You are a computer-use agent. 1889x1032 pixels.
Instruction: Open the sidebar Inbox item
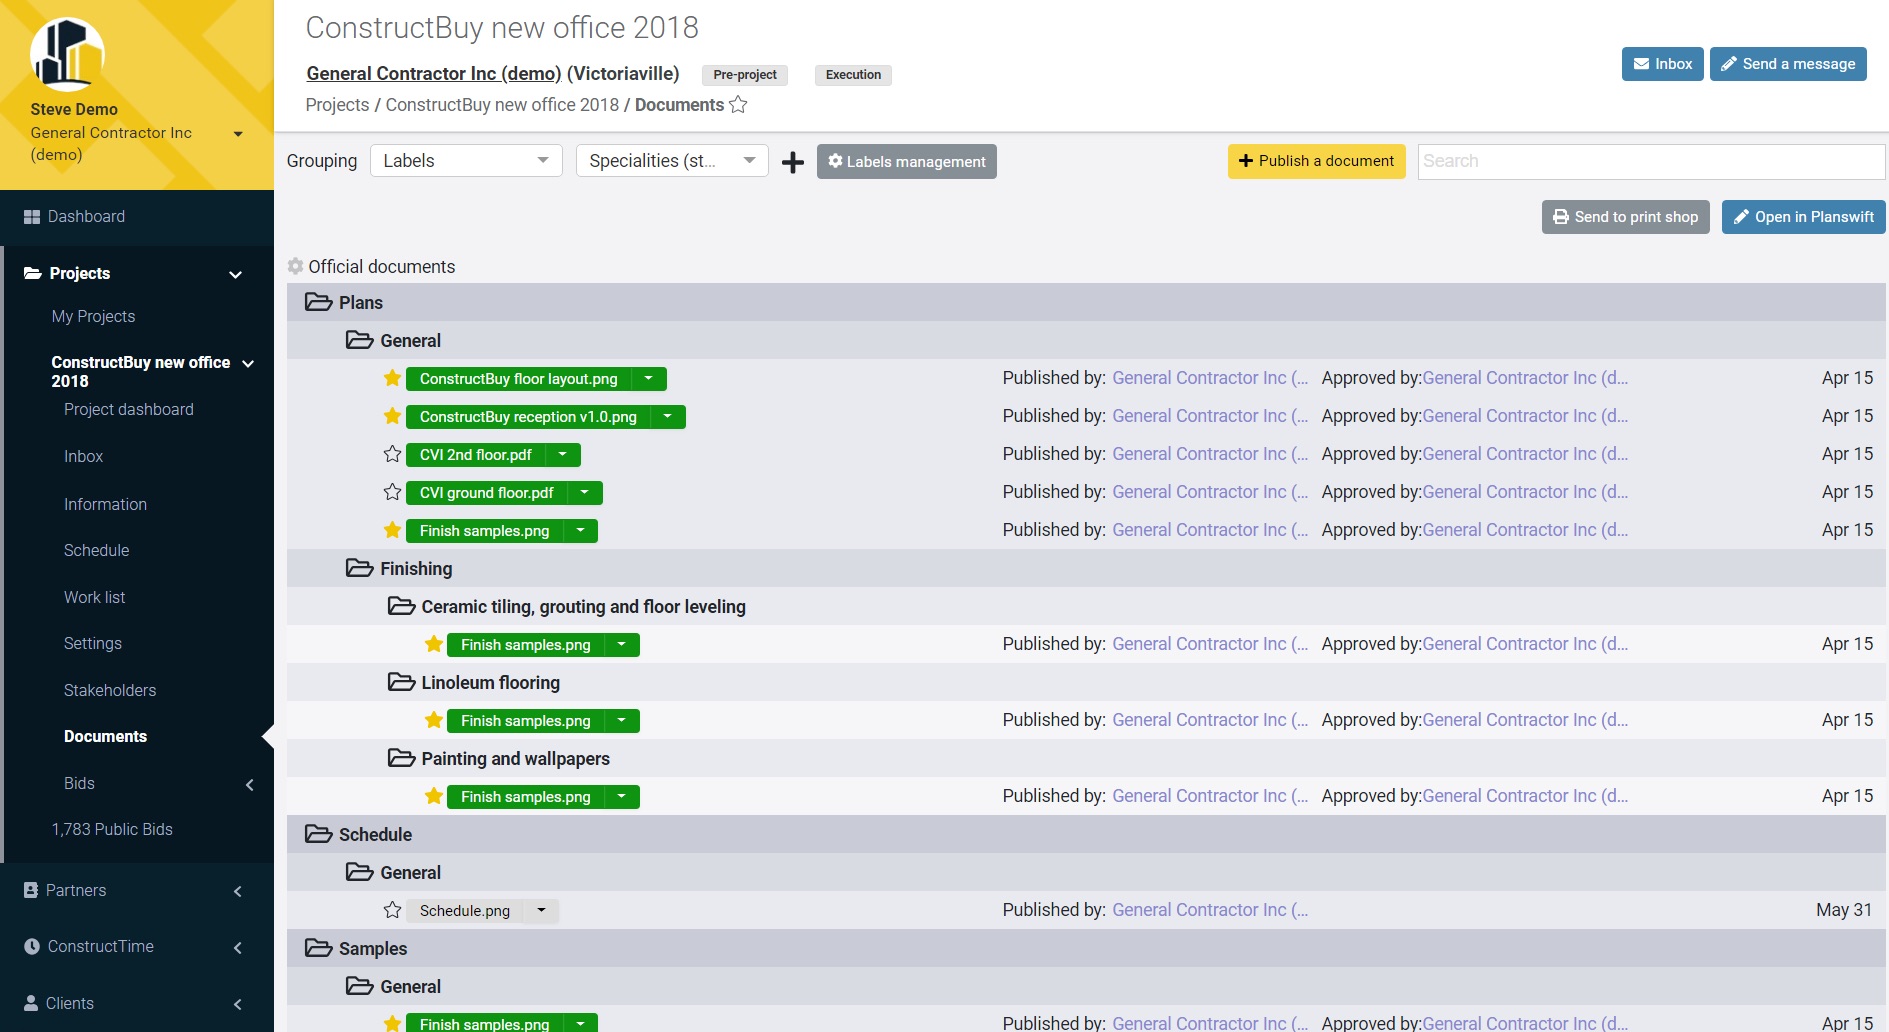tap(84, 457)
